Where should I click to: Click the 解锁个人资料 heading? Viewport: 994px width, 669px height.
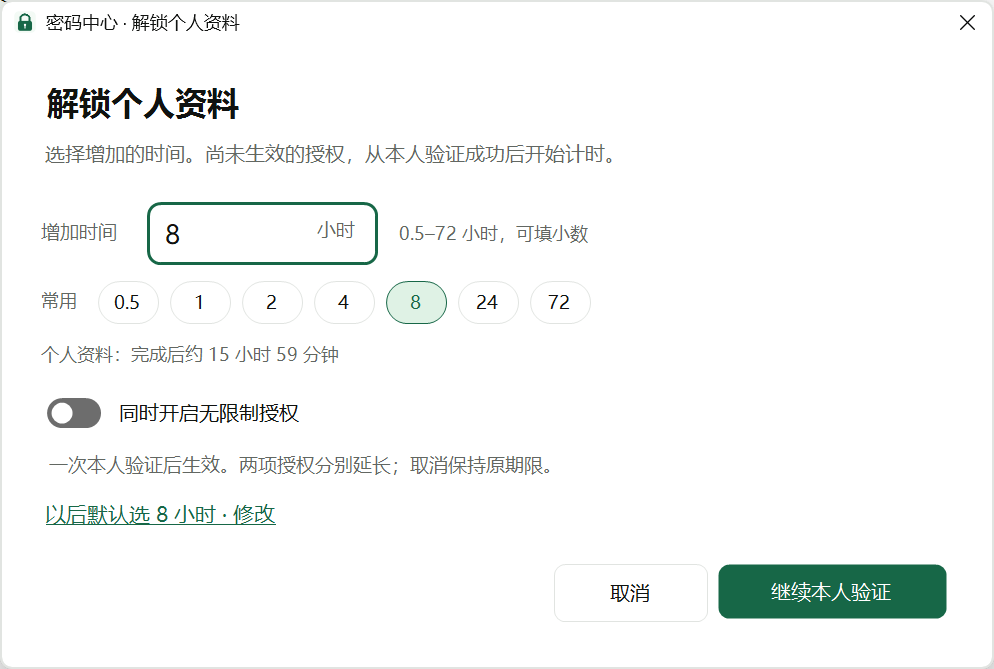[x=143, y=104]
